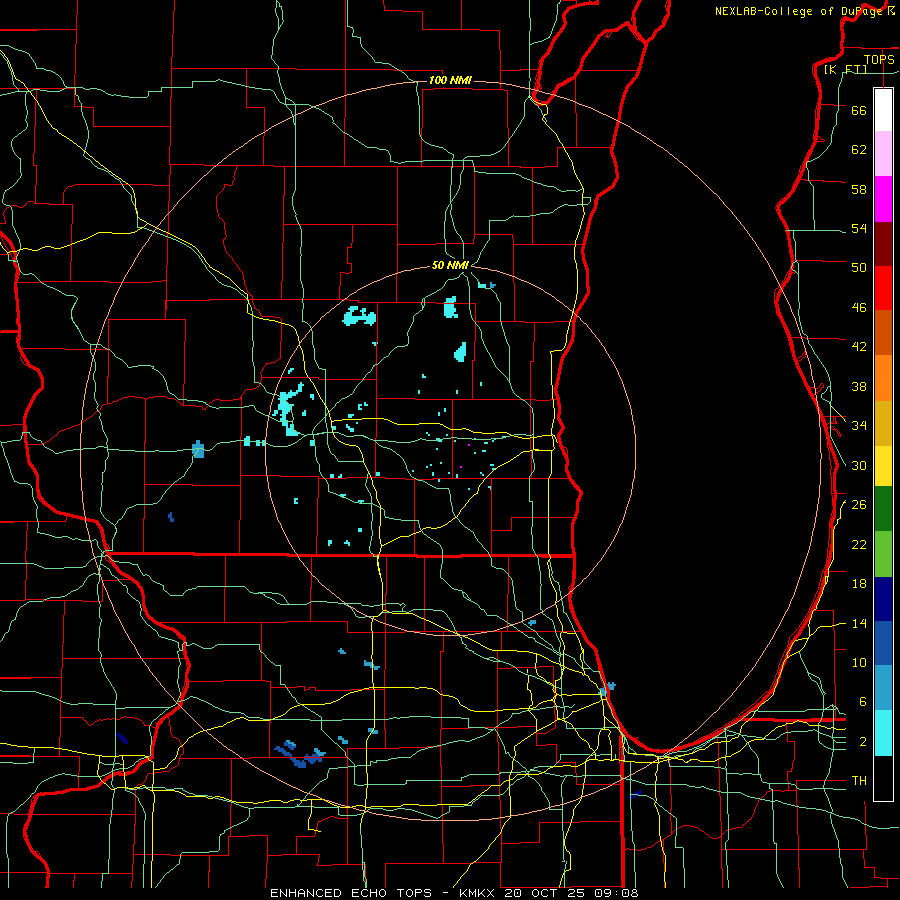Click the 46 legend value
The height and width of the screenshot is (900, 900).
tap(859, 308)
